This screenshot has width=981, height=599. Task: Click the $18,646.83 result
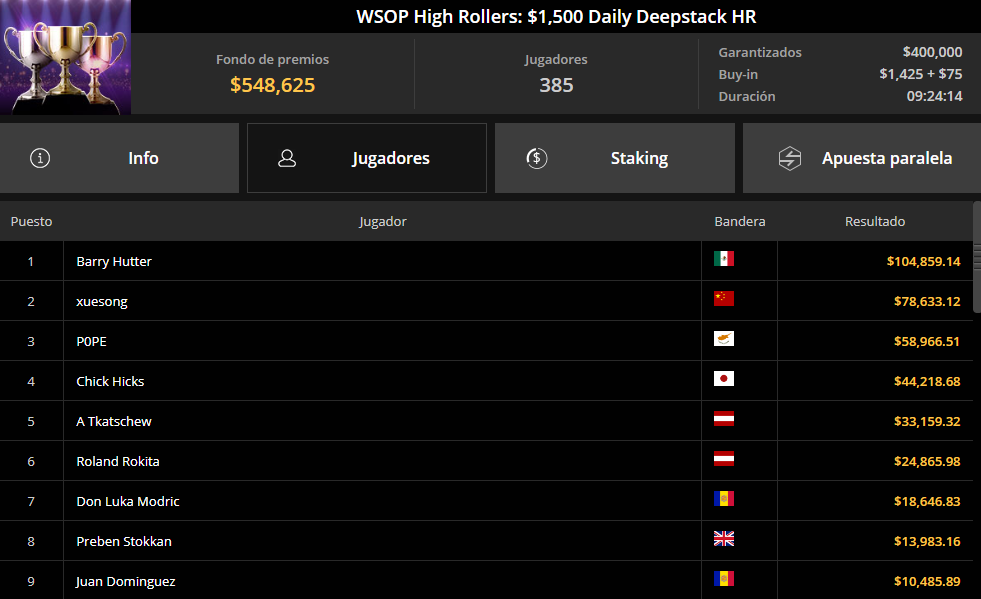pos(927,502)
